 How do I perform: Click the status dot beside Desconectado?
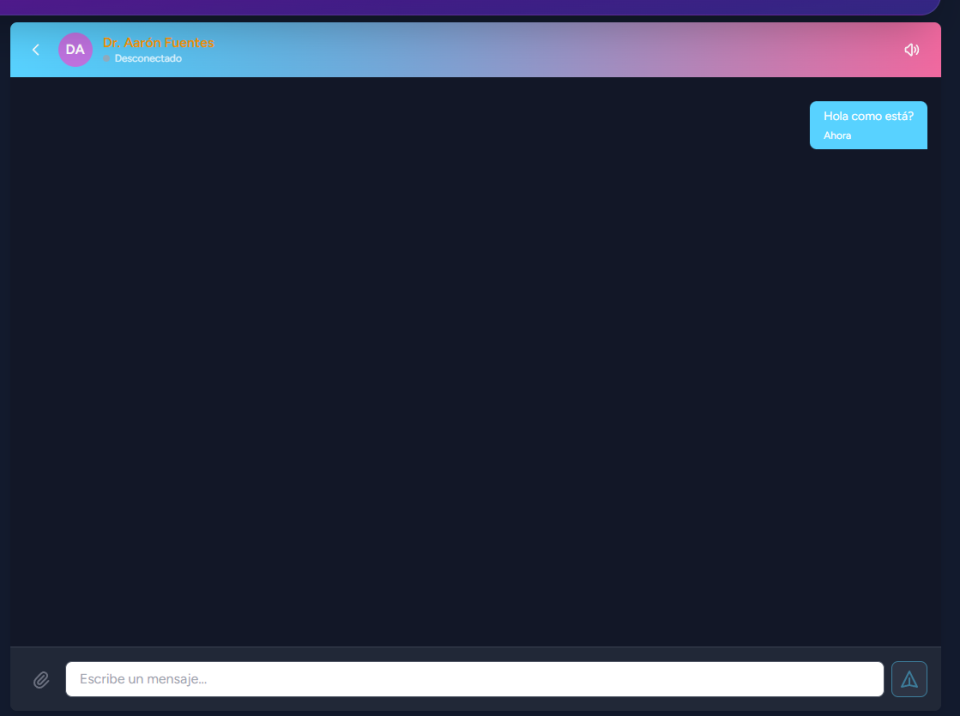[x=106, y=59]
